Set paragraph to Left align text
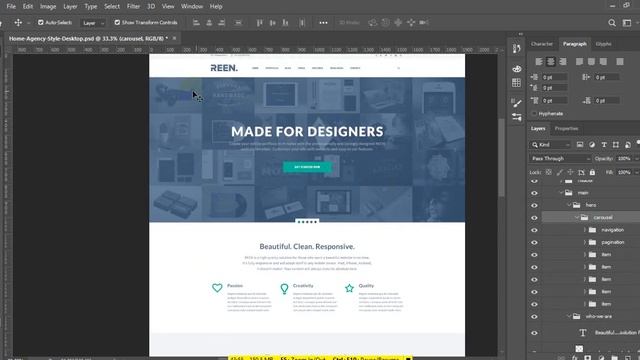 (539, 62)
